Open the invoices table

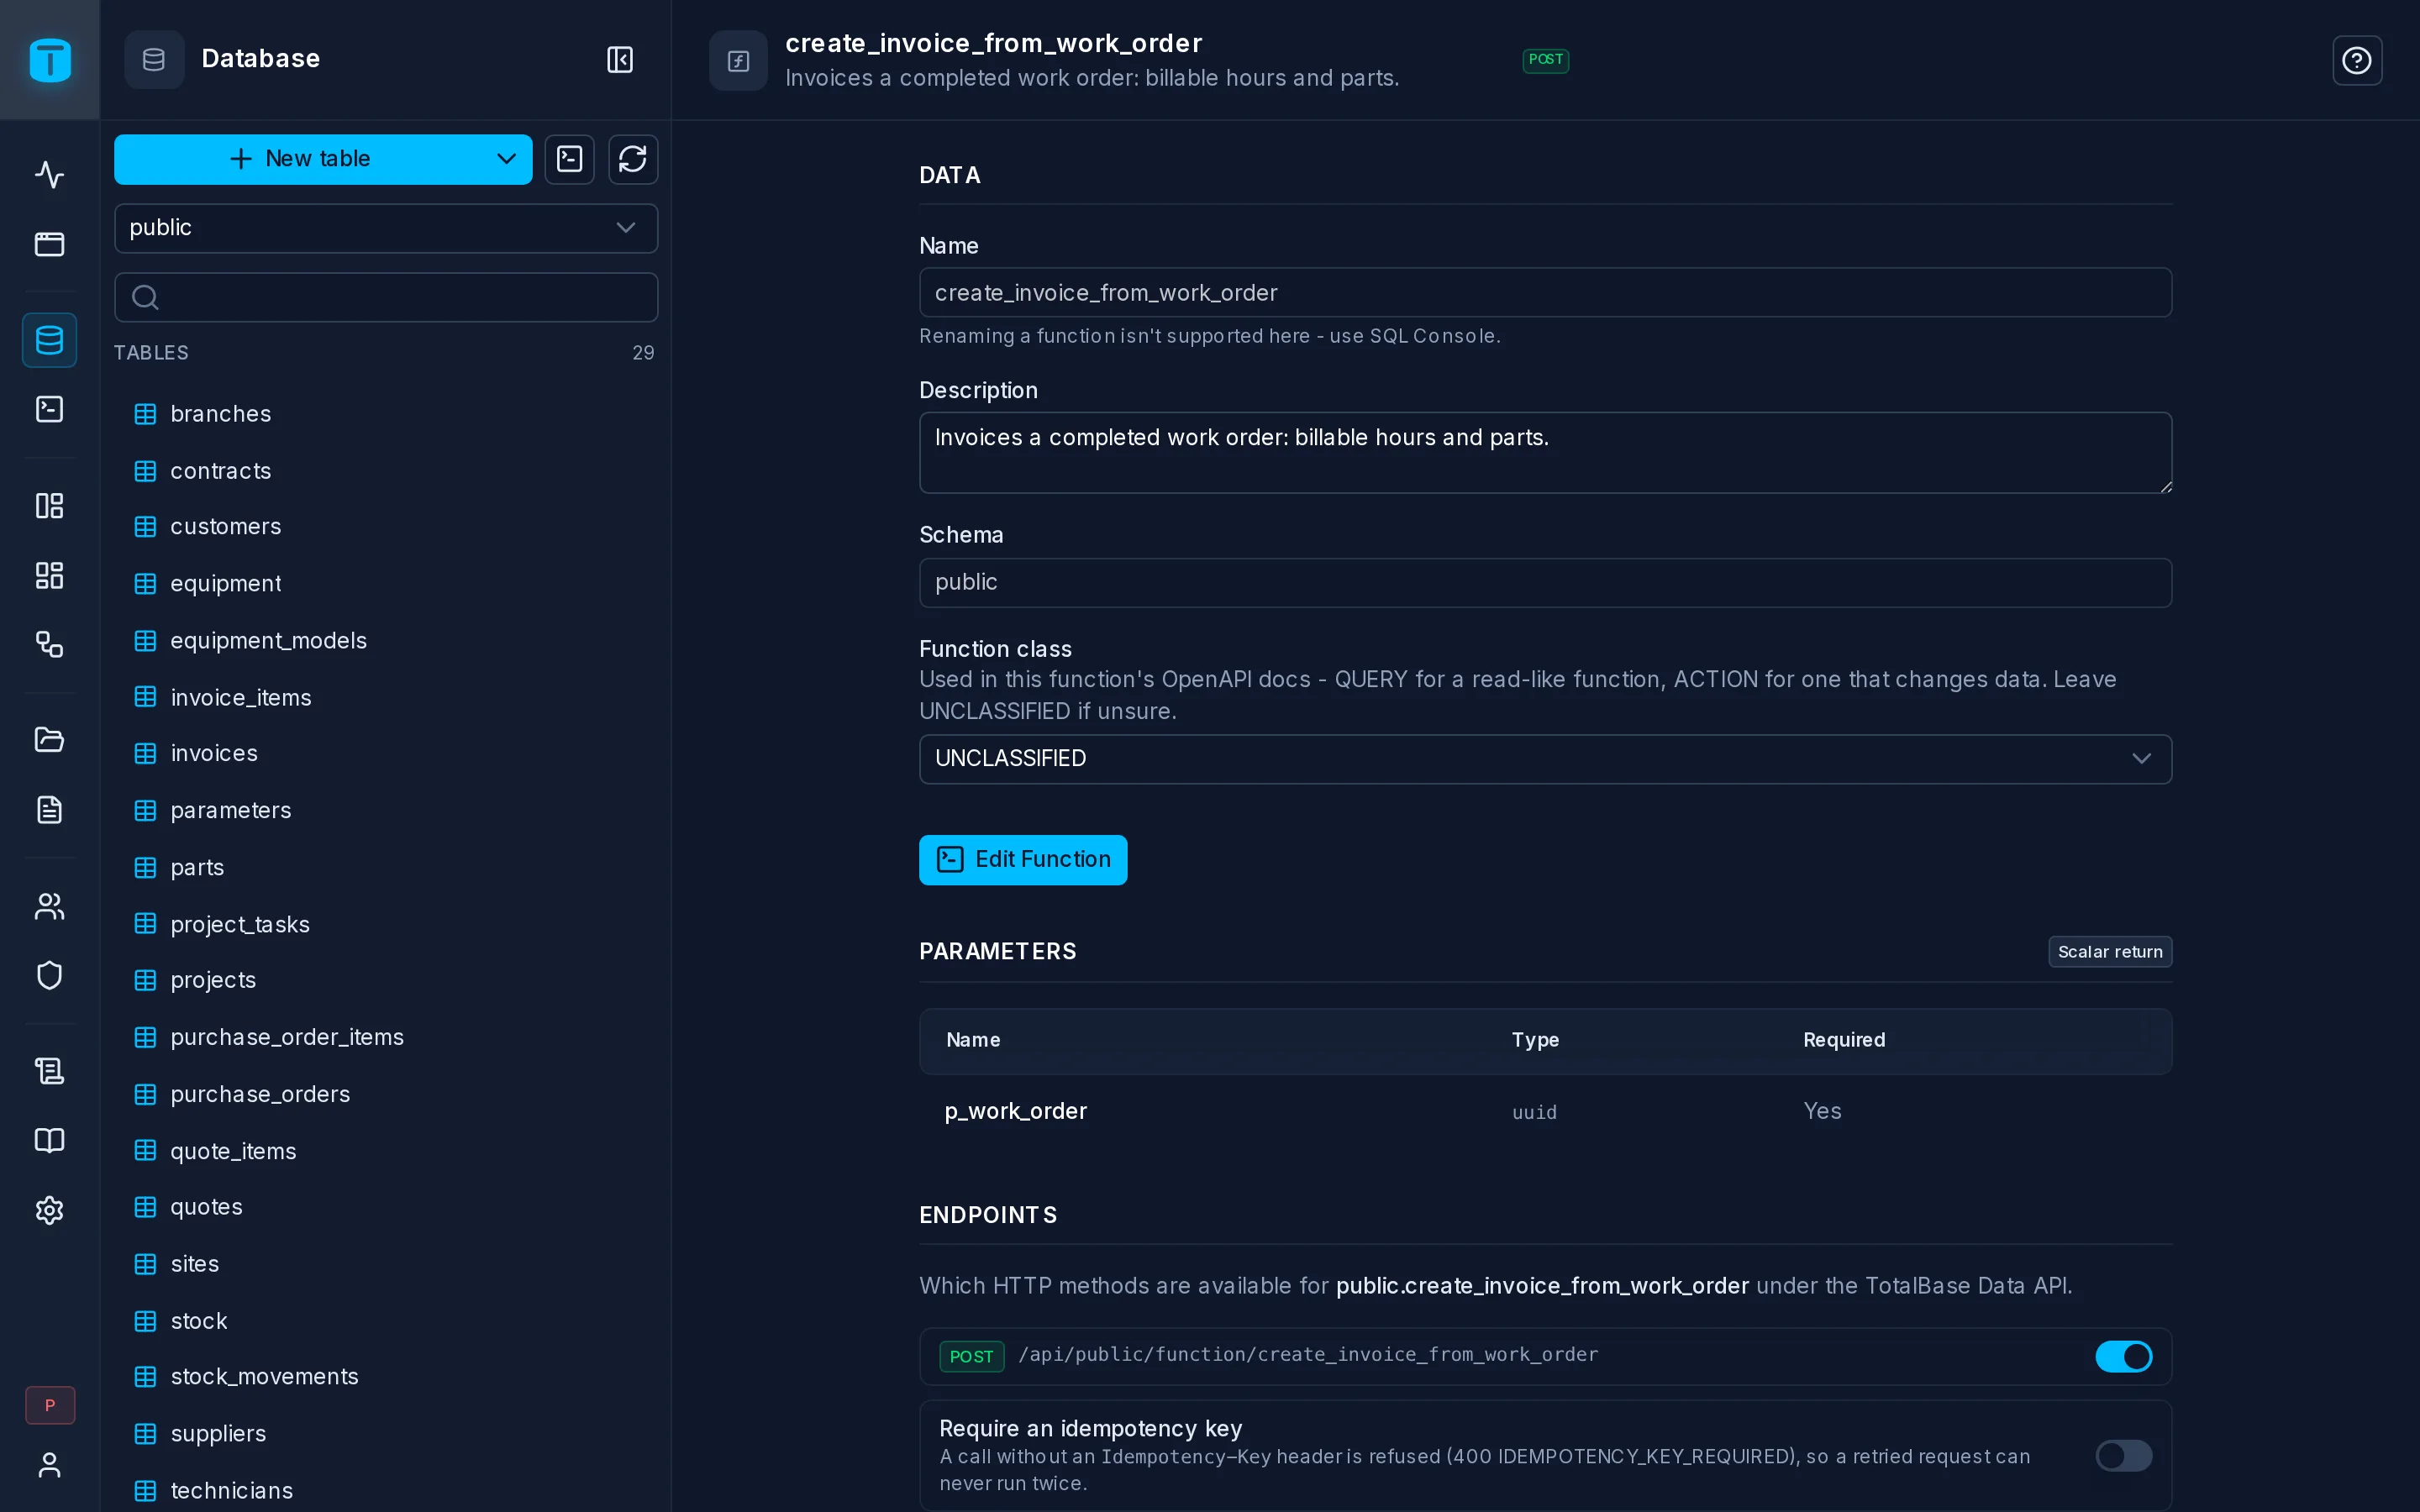(x=386, y=754)
